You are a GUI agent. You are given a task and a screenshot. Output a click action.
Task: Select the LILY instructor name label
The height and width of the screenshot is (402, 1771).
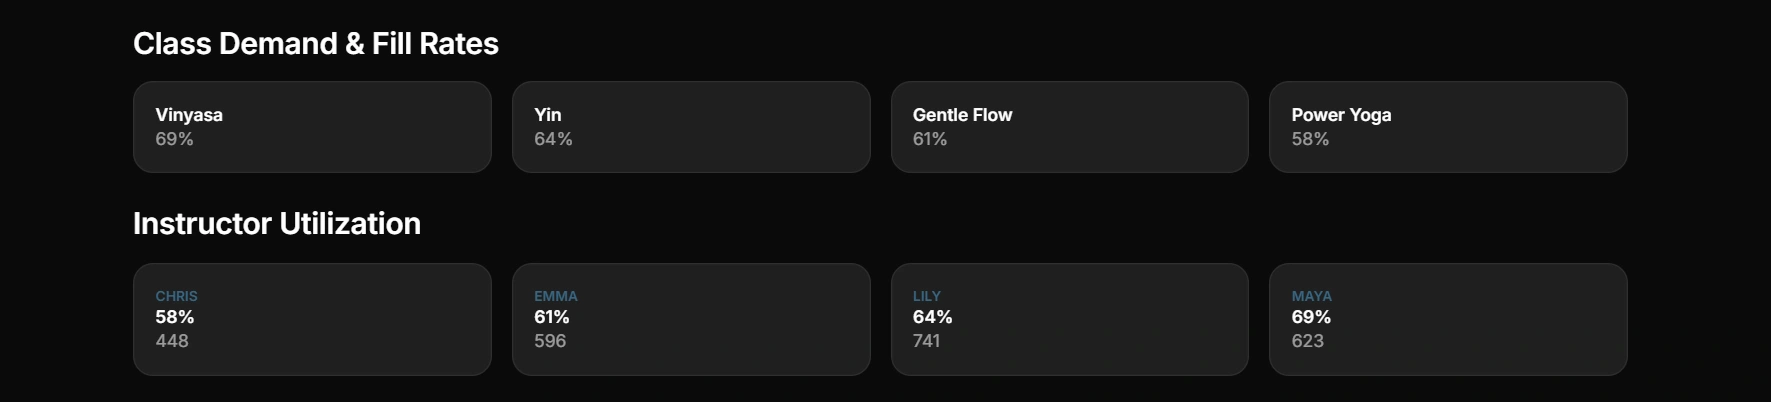pos(926,296)
